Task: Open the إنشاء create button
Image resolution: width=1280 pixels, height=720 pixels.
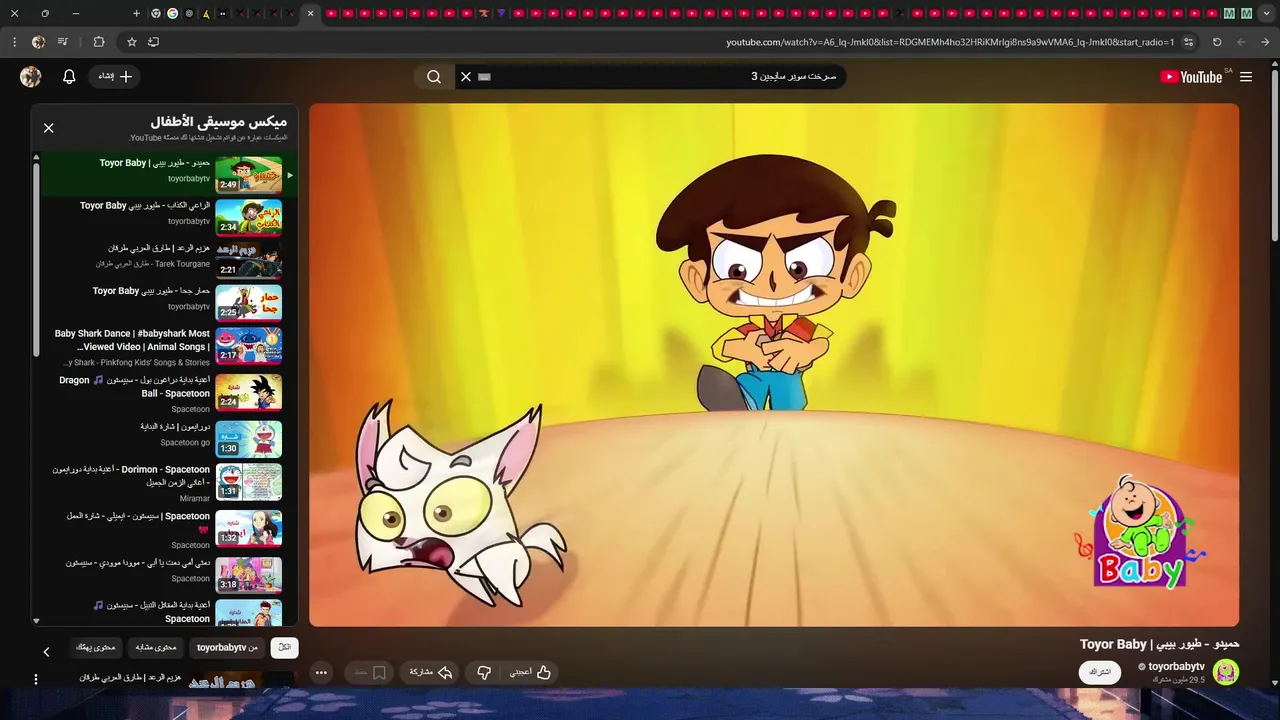Action: point(115,77)
